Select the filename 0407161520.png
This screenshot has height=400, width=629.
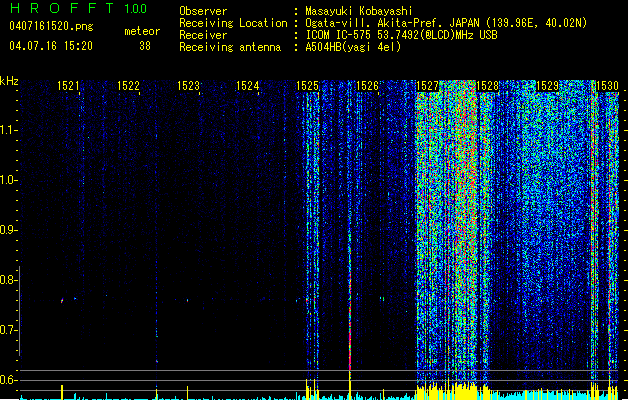(51, 27)
